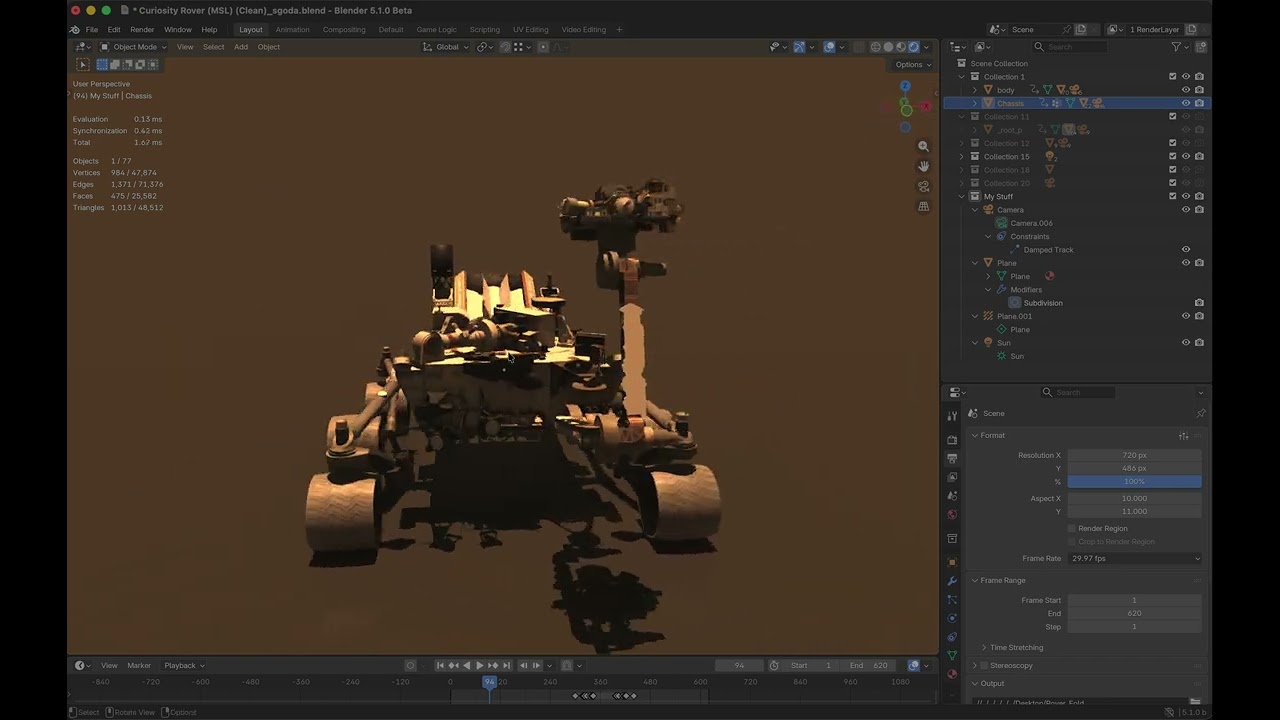The width and height of the screenshot is (1280, 720).
Task: Expand Time Stretching subpanel
Action: [x=984, y=647]
